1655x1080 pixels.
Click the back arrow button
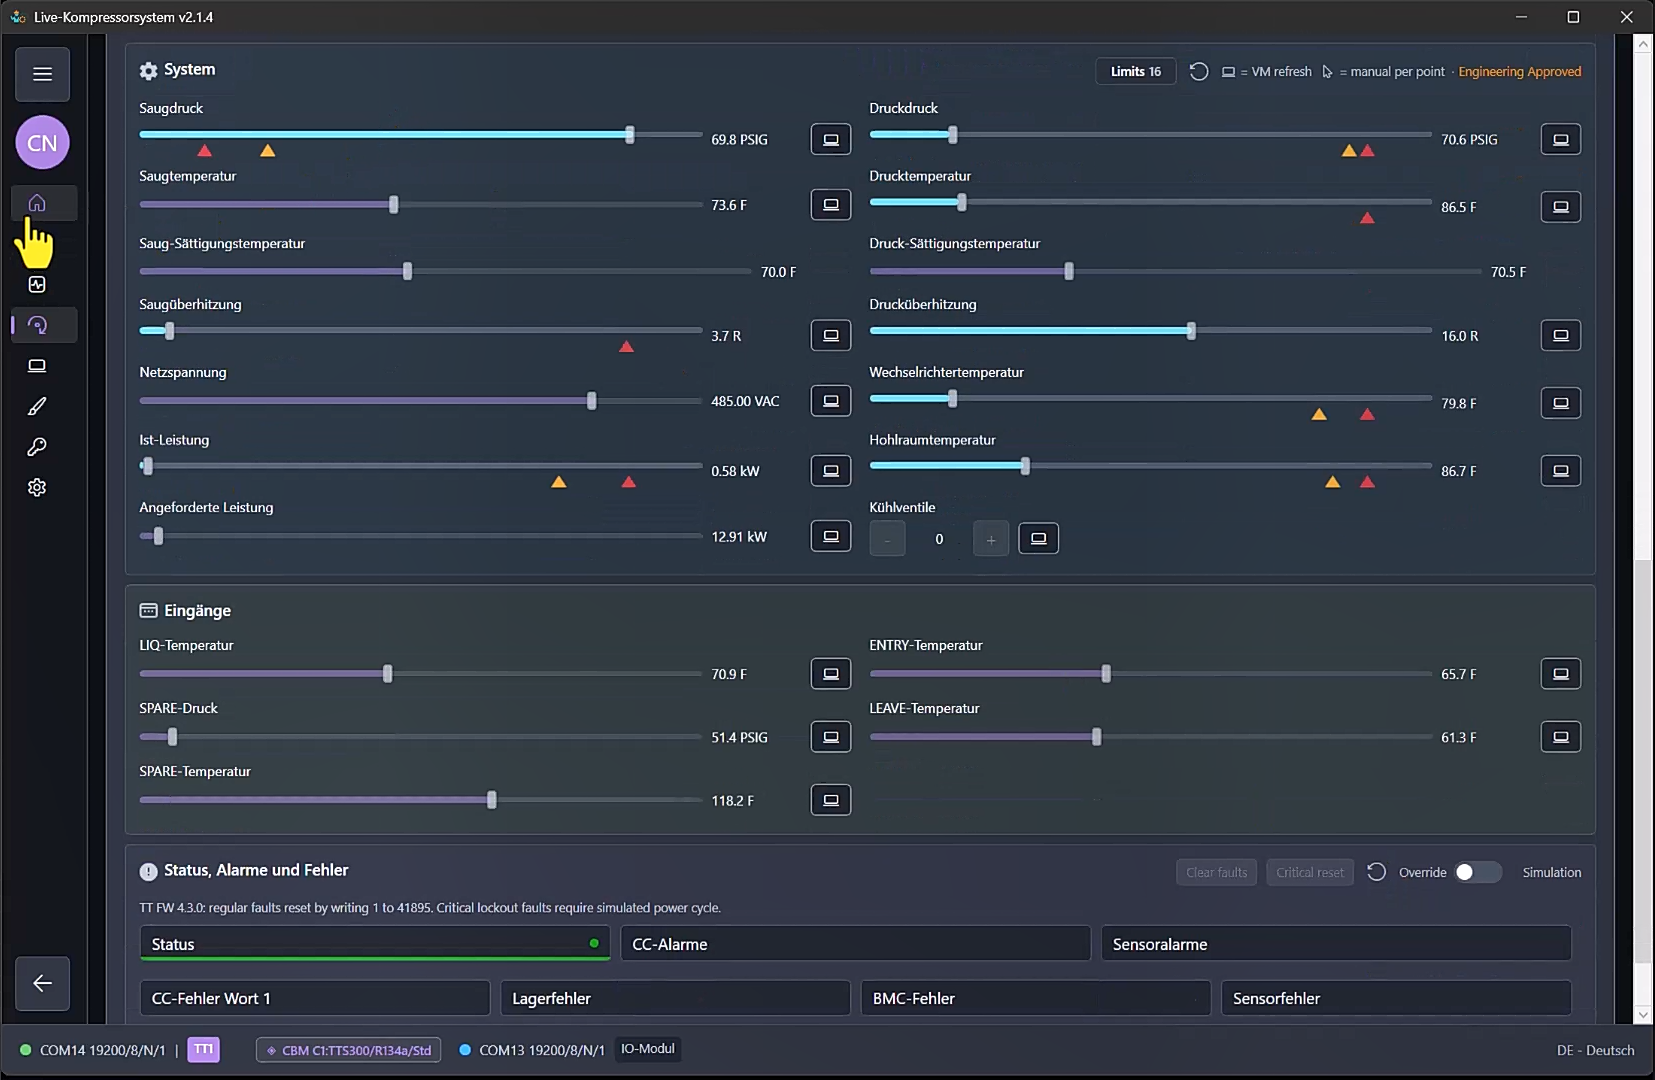[x=42, y=983]
